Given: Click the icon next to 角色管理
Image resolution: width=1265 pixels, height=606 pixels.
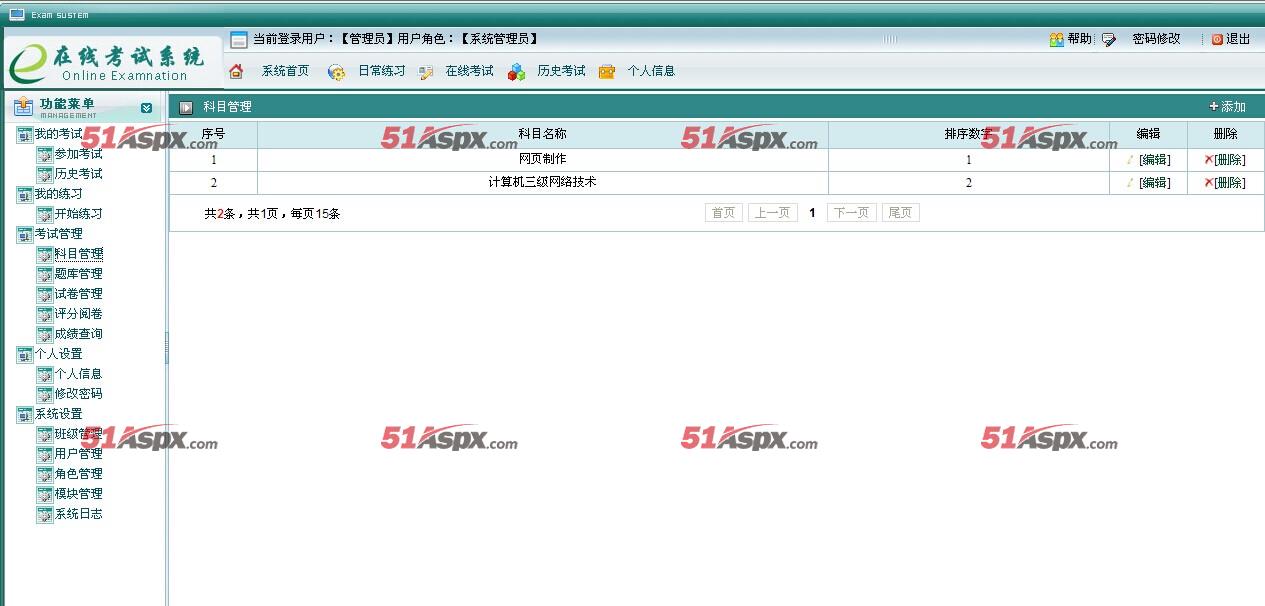Looking at the screenshot, I should (x=44, y=474).
